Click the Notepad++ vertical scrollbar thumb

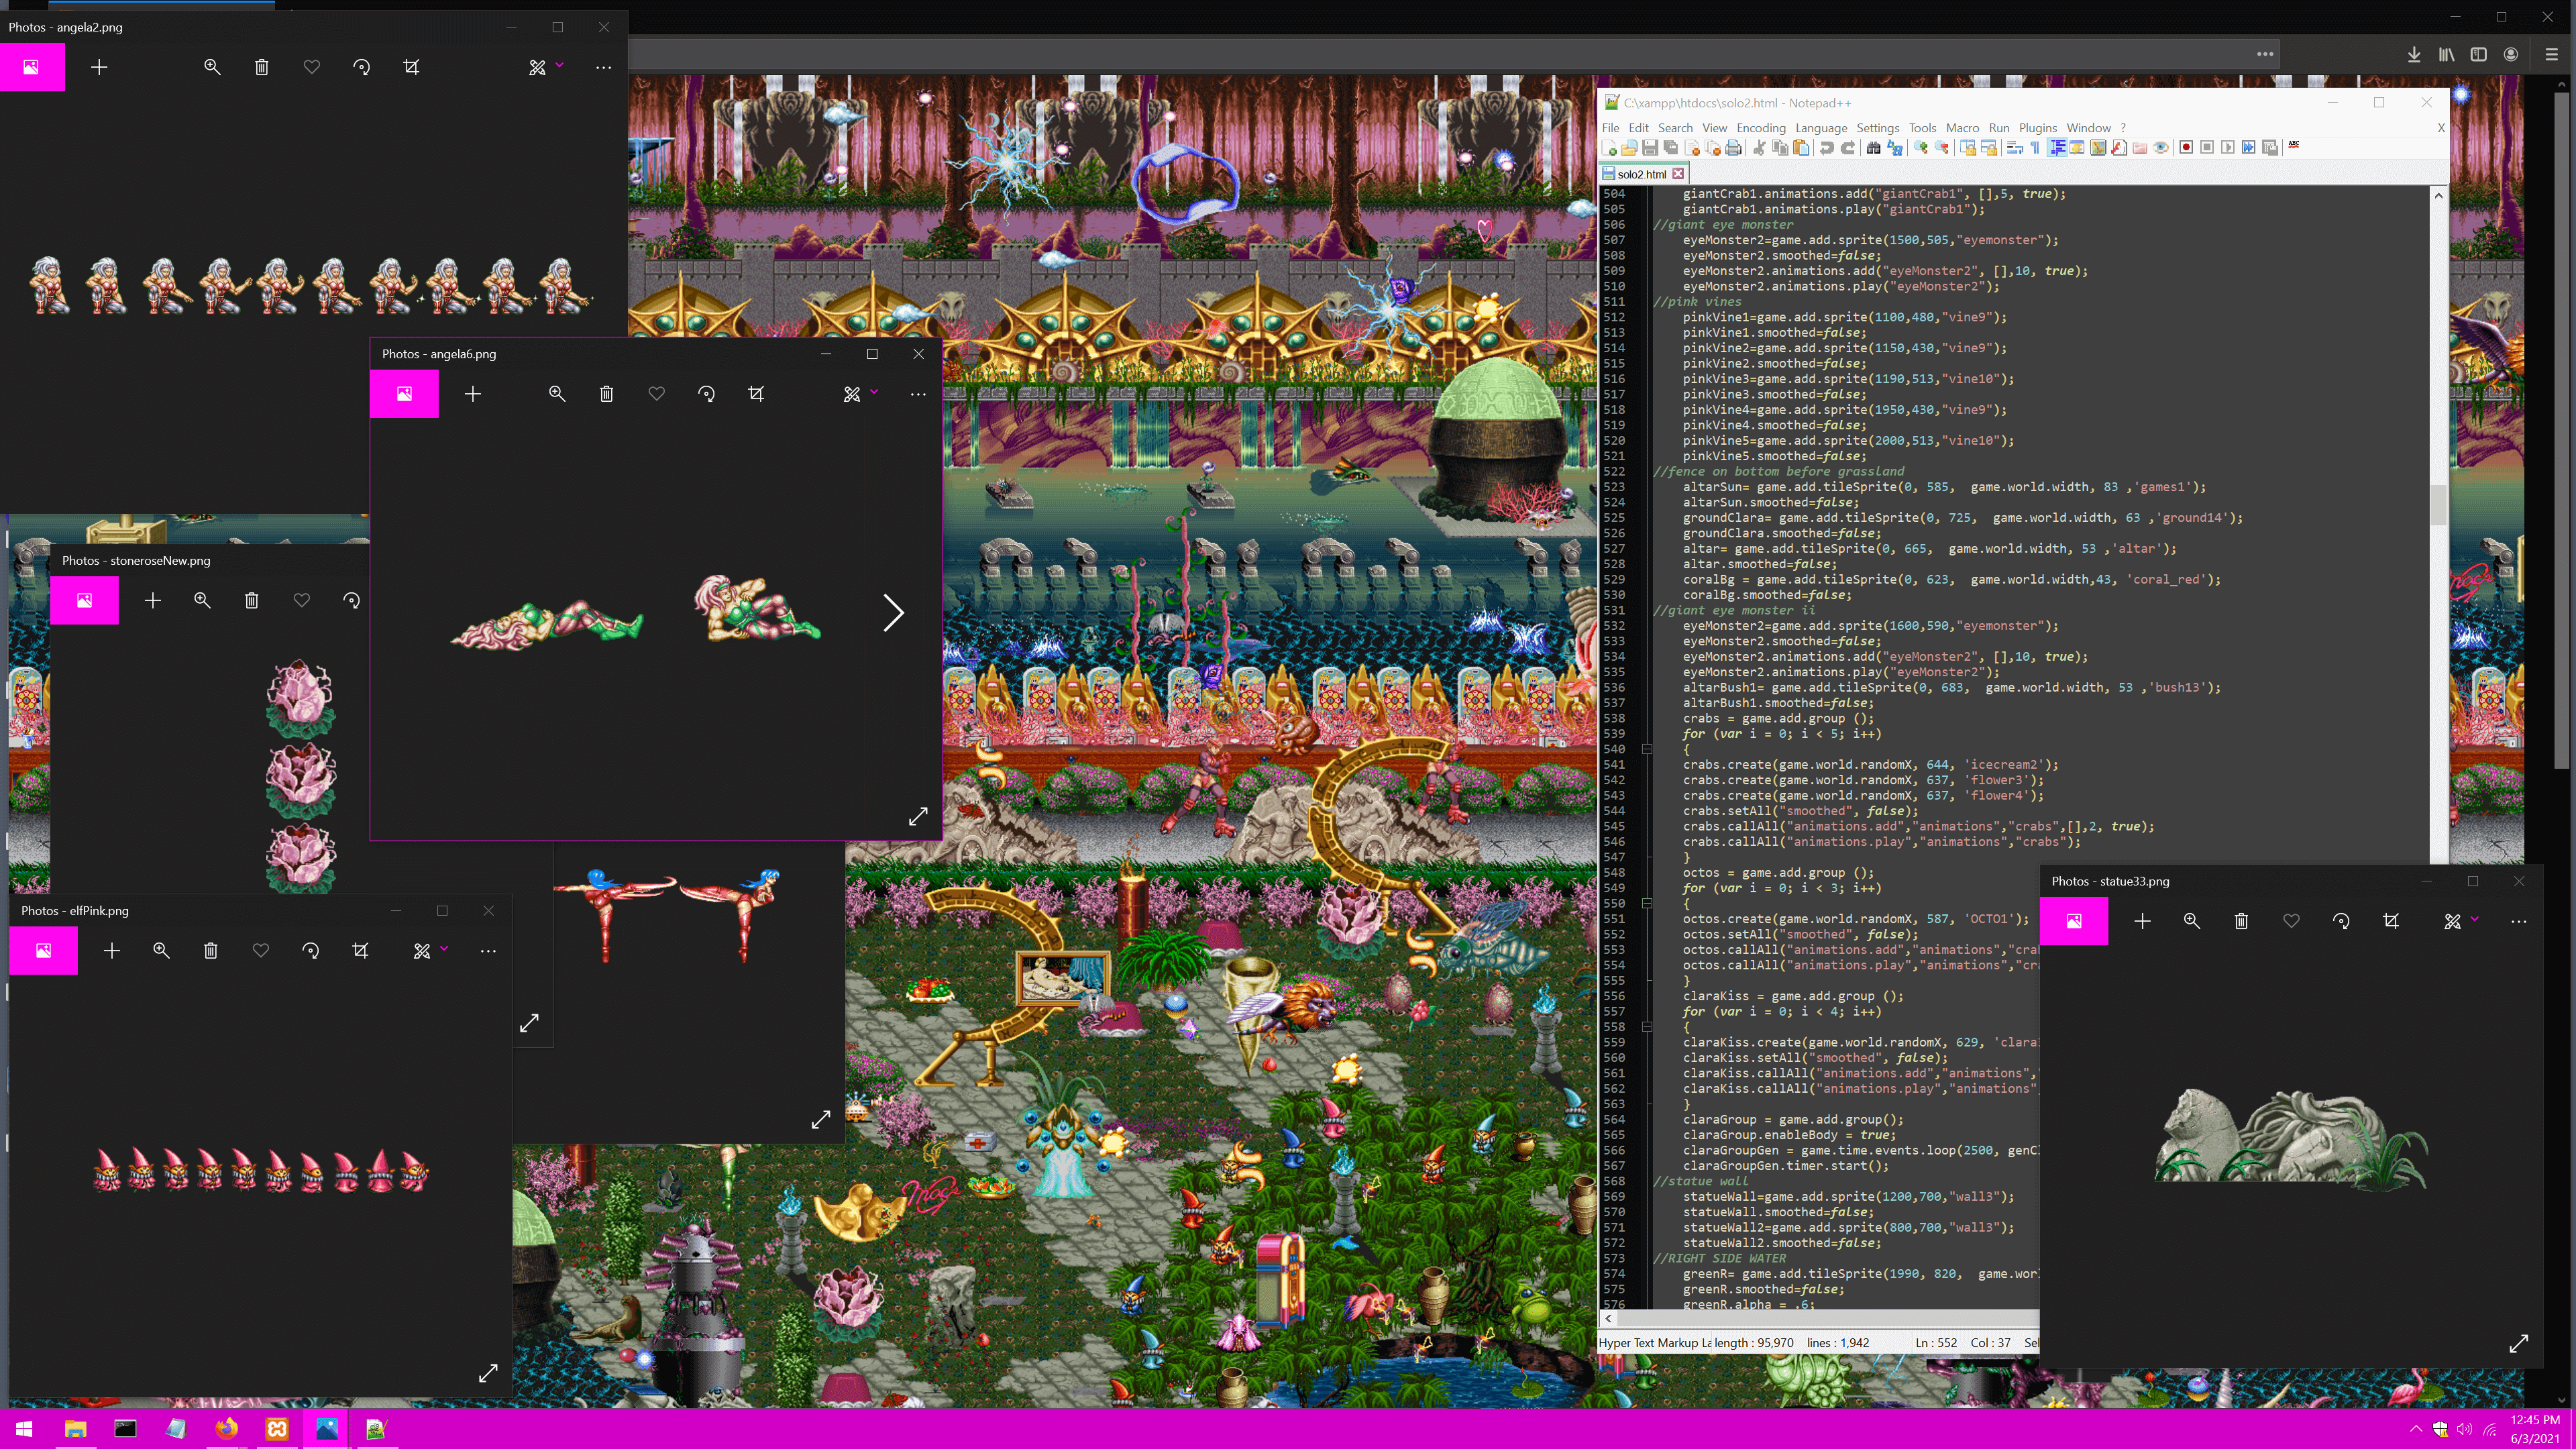pyautogui.click(x=2438, y=504)
